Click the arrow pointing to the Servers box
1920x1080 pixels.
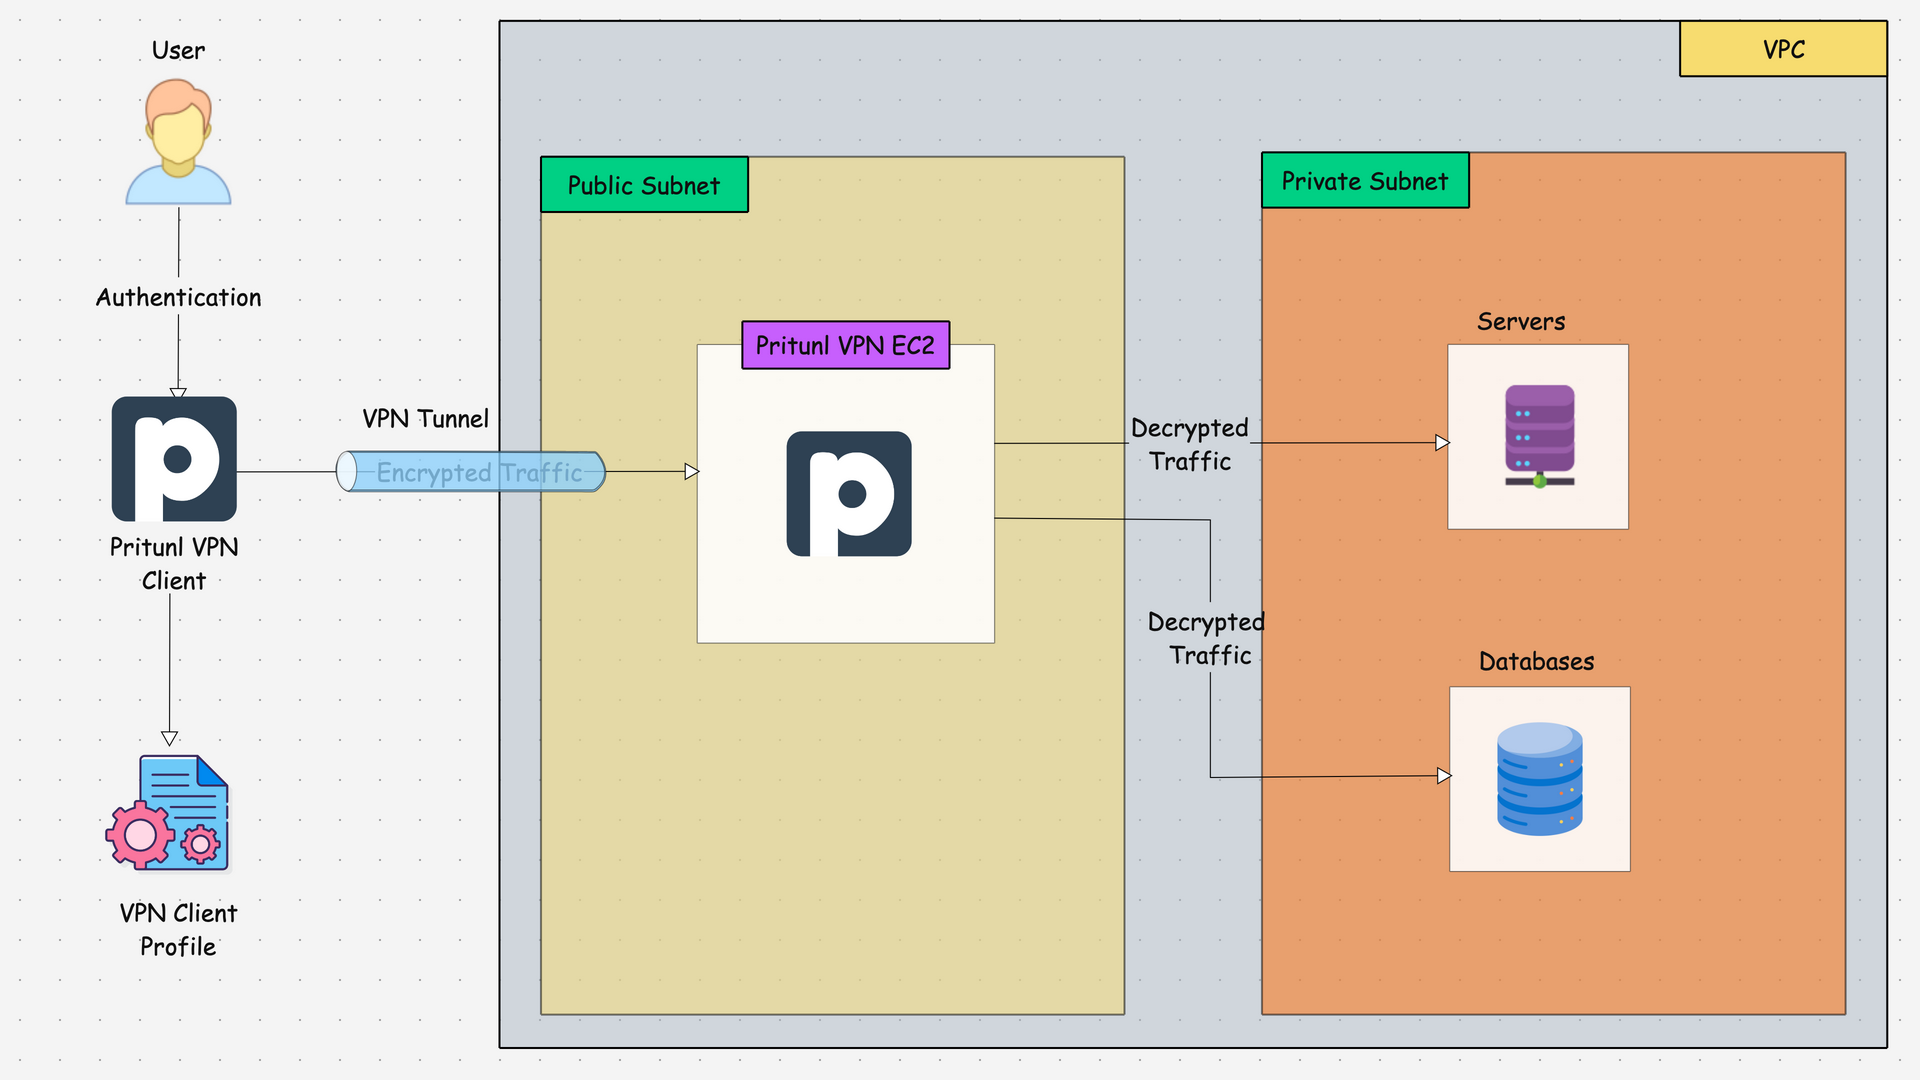coord(1443,441)
